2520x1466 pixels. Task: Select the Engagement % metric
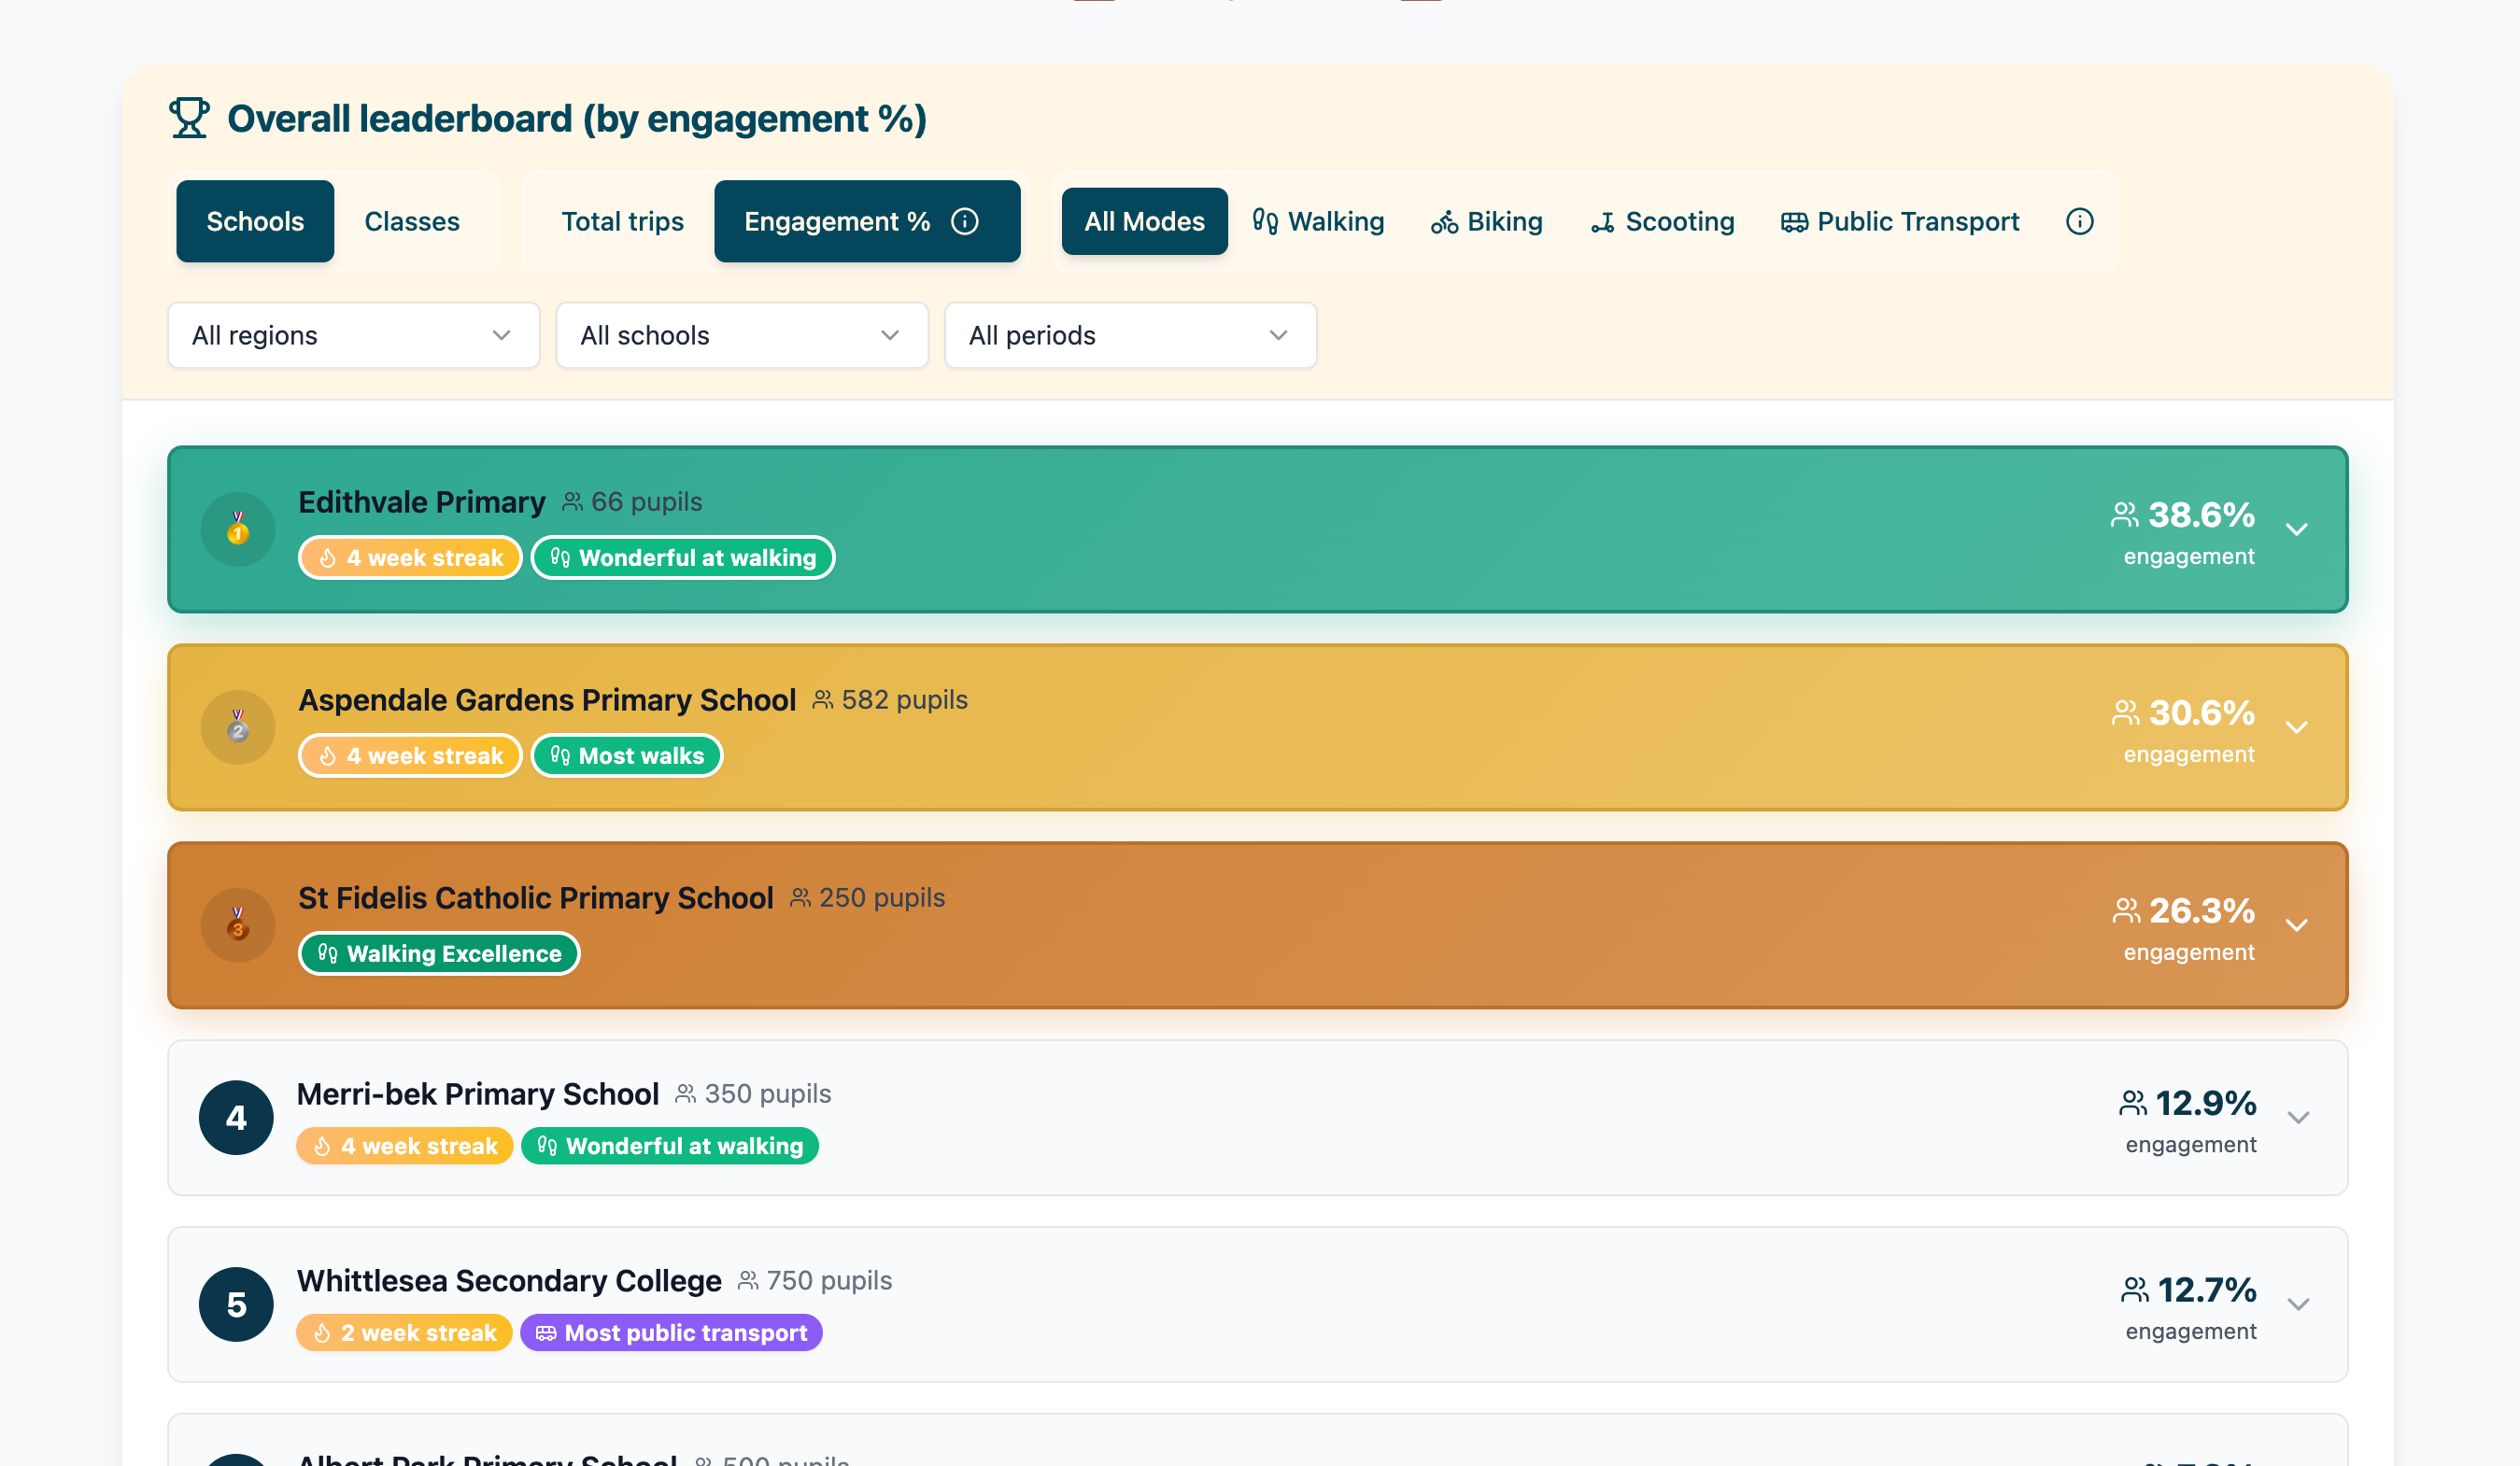click(867, 221)
